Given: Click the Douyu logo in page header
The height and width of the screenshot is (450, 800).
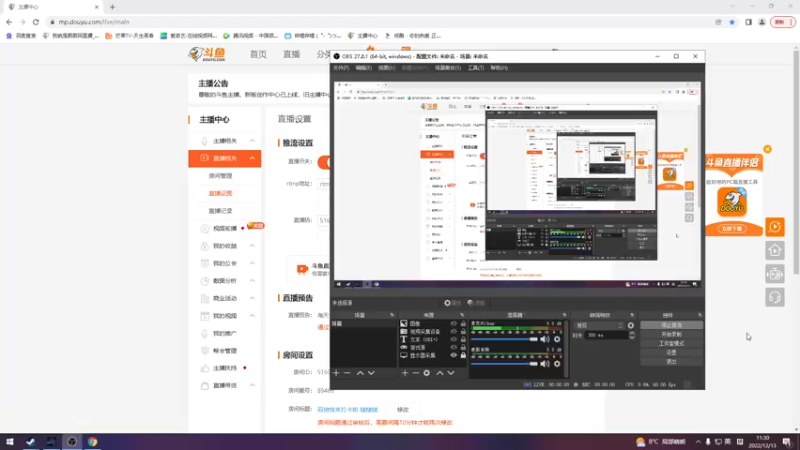Looking at the screenshot, I should tap(207, 54).
